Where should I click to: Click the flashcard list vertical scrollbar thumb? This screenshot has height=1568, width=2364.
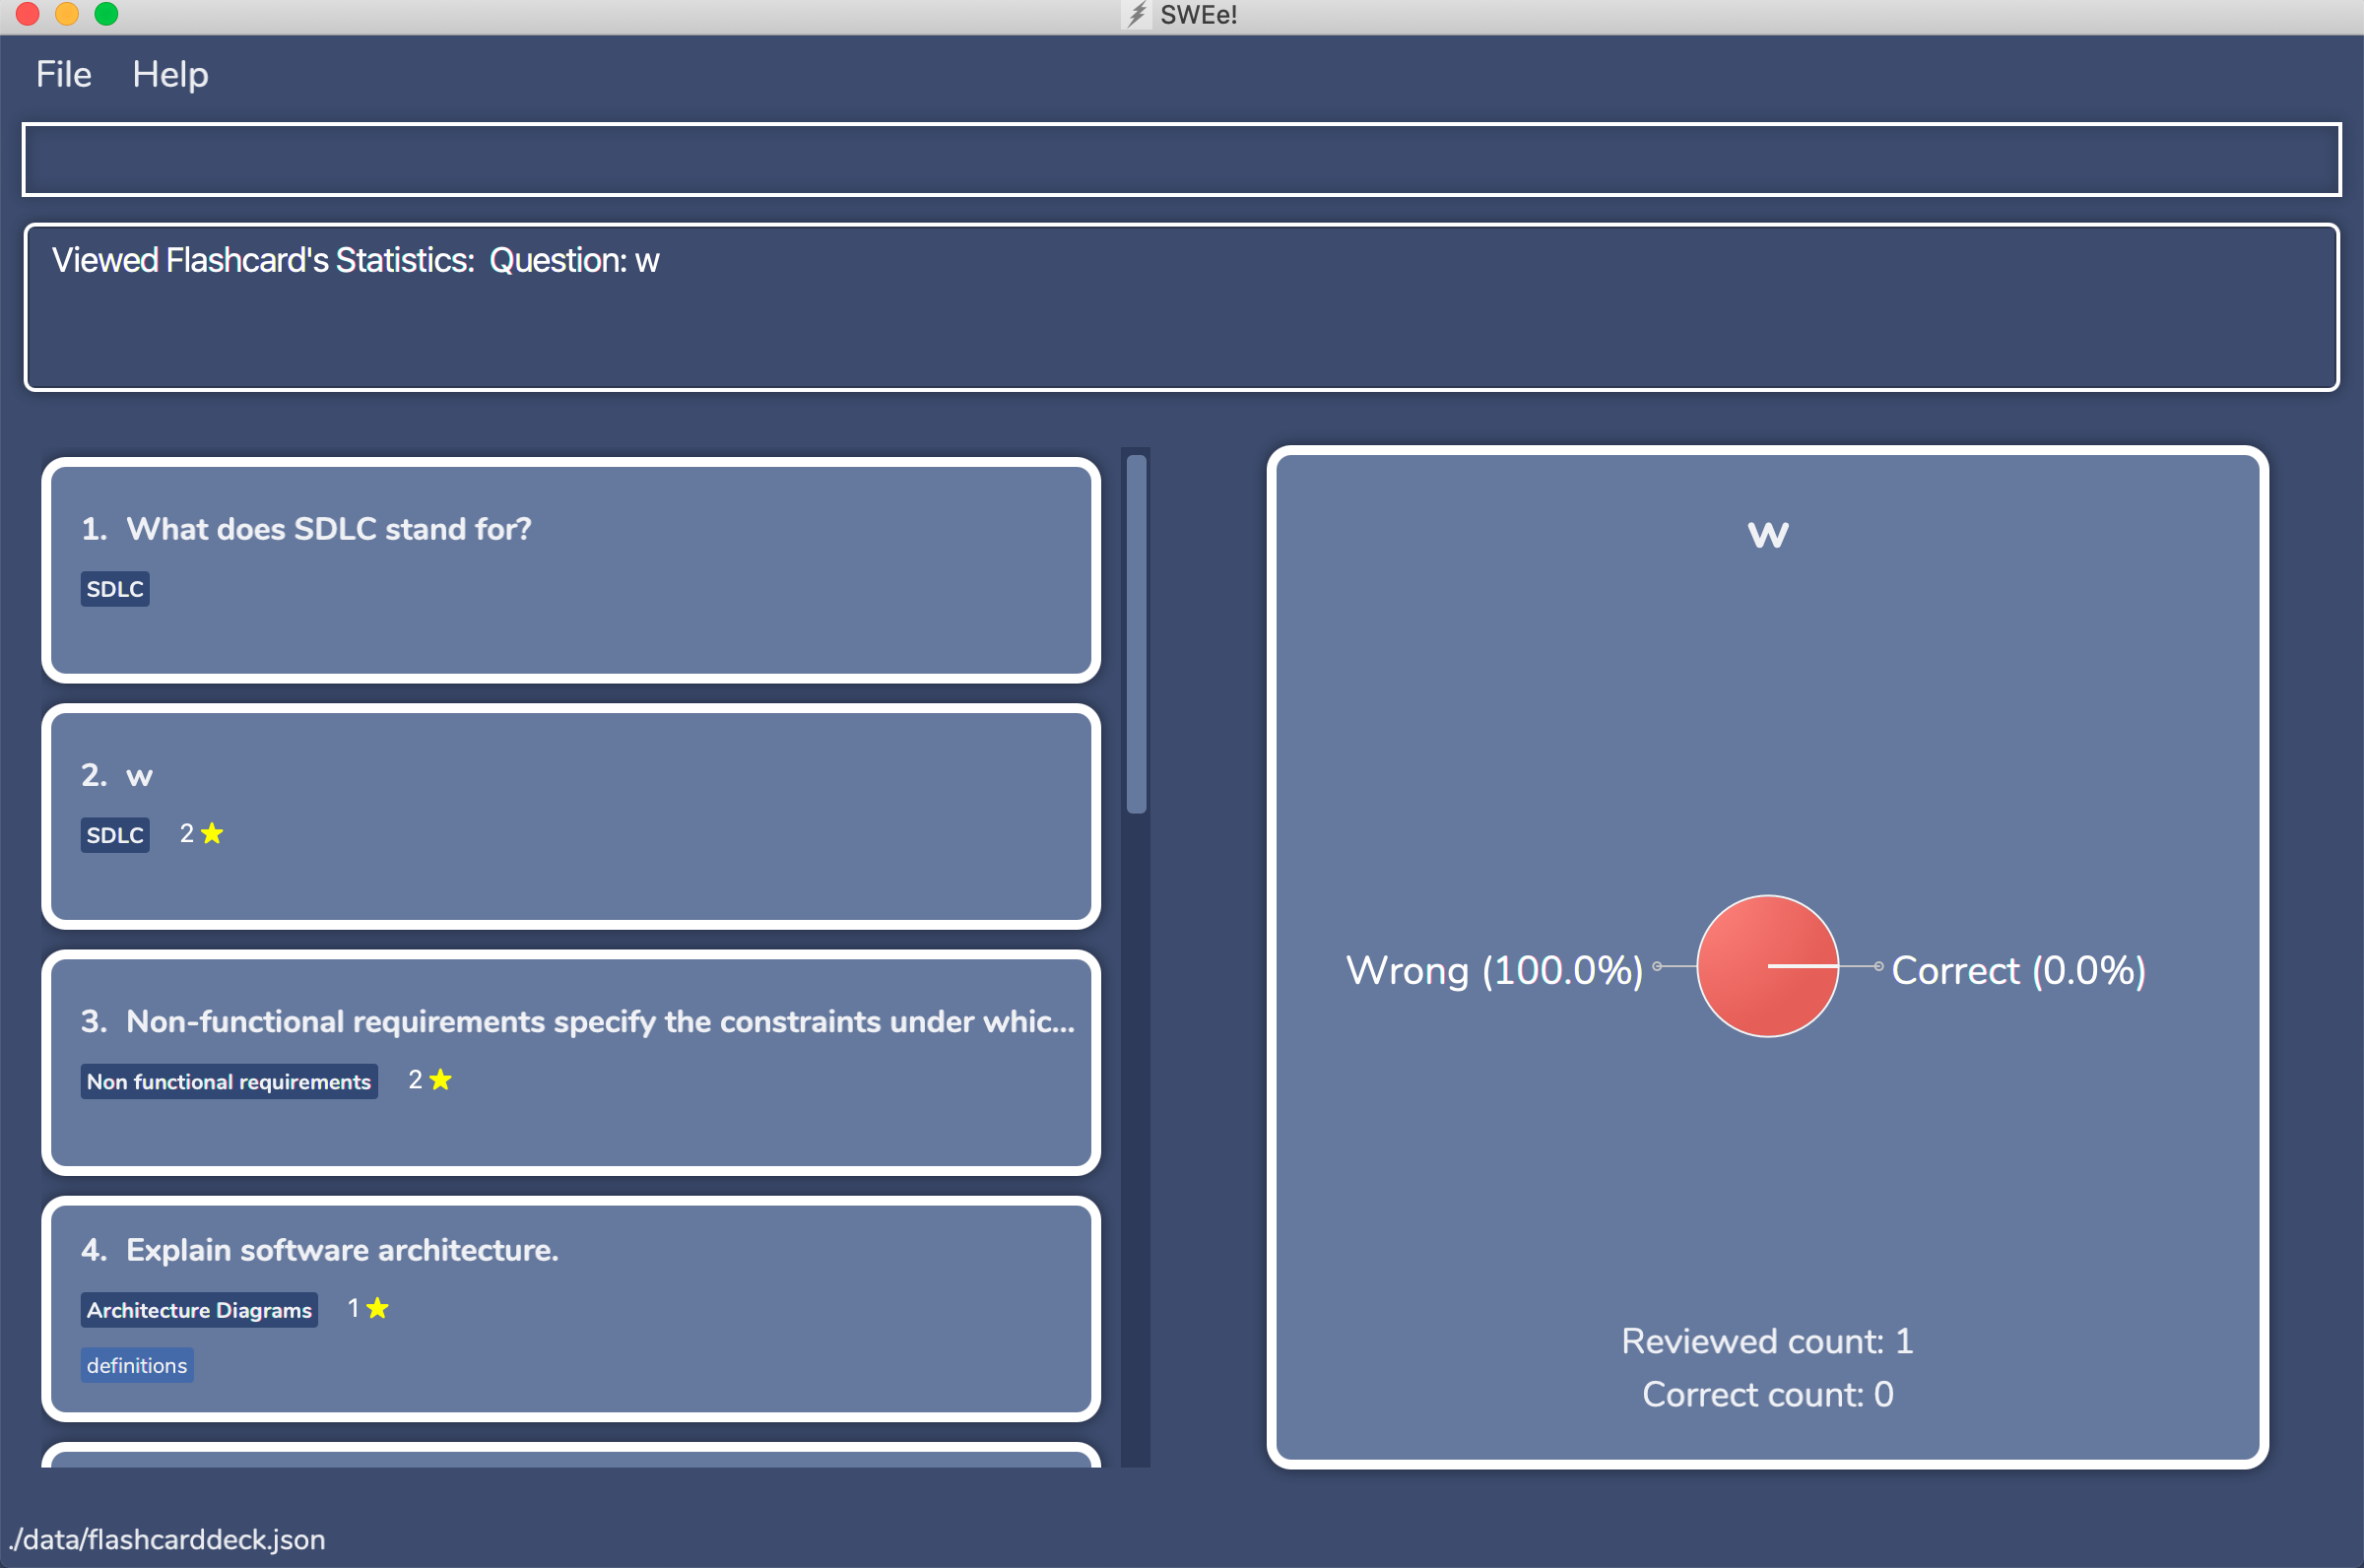tap(1136, 634)
